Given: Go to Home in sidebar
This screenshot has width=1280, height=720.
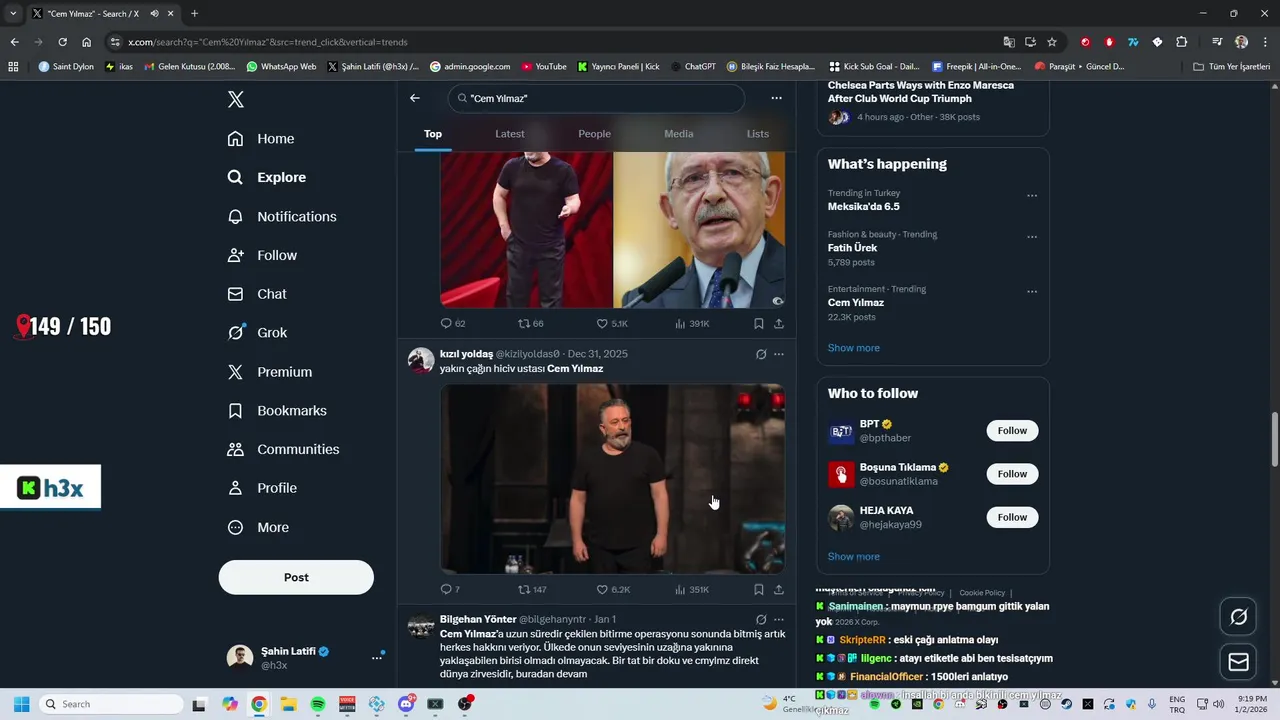Looking at the screenshot, I should pos(261,139).
